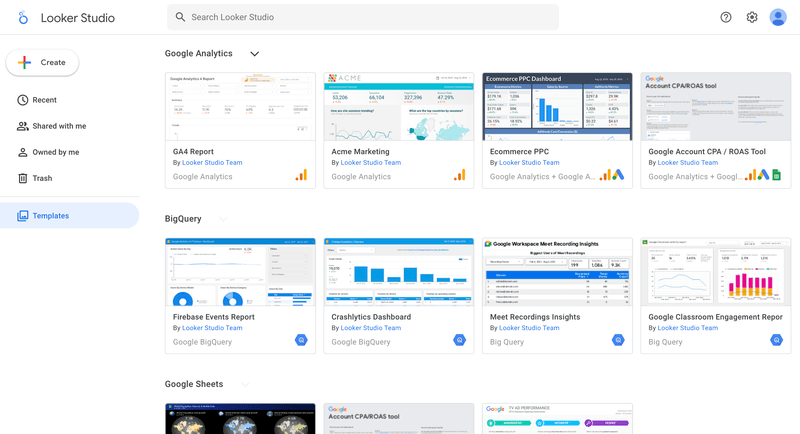Screen dimensions: 800x434
Task: Open the Recent menu item
Action: [69, 100]
